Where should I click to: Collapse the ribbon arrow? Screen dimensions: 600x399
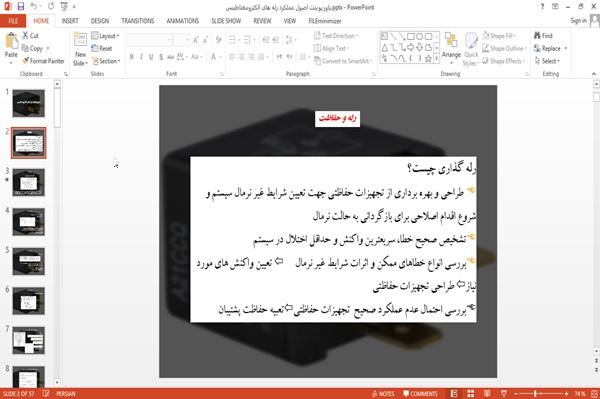pyautogui.click(x=593, y=74)
